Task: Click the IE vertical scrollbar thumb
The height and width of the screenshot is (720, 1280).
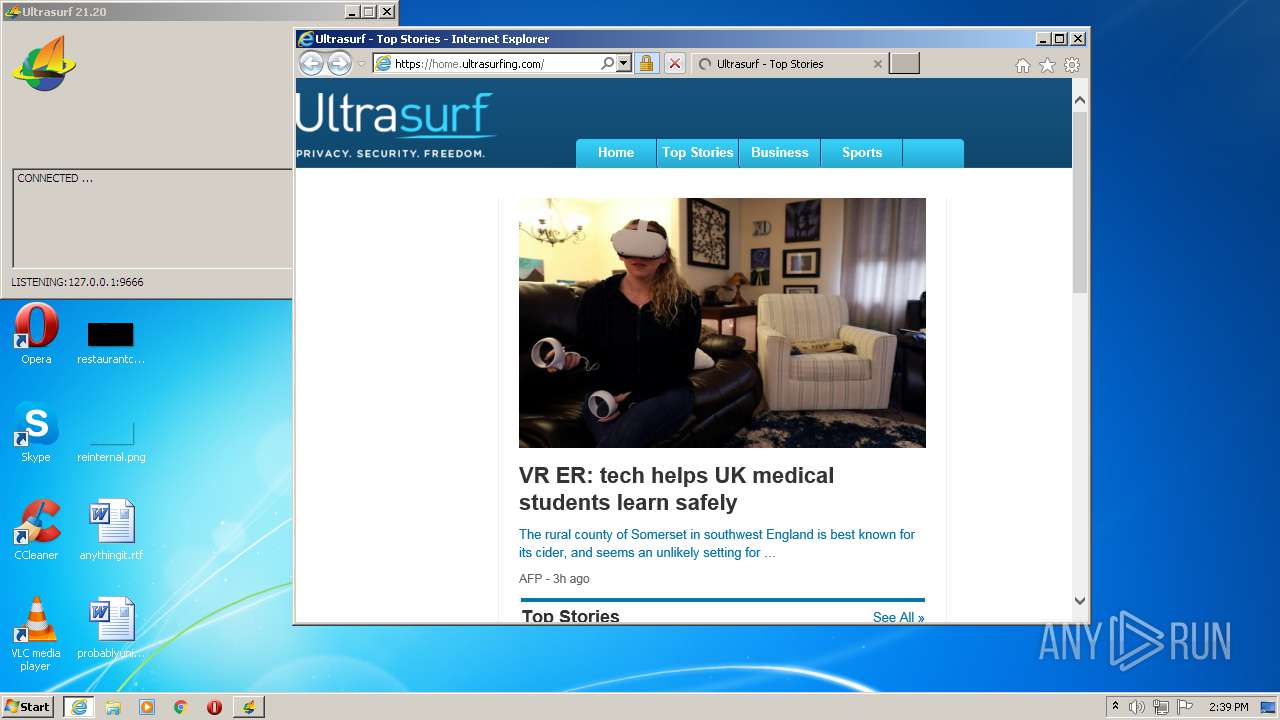Action: coord(1080,202)
